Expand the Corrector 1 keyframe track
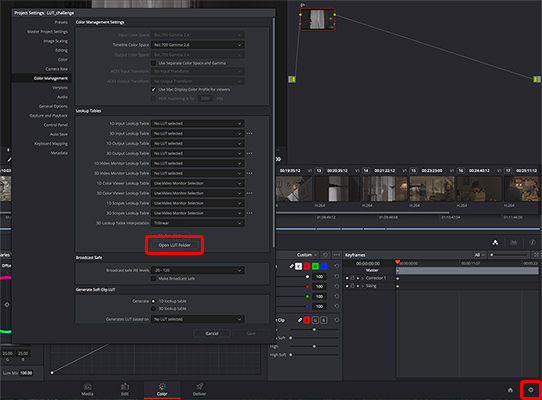 click(363, 278)
